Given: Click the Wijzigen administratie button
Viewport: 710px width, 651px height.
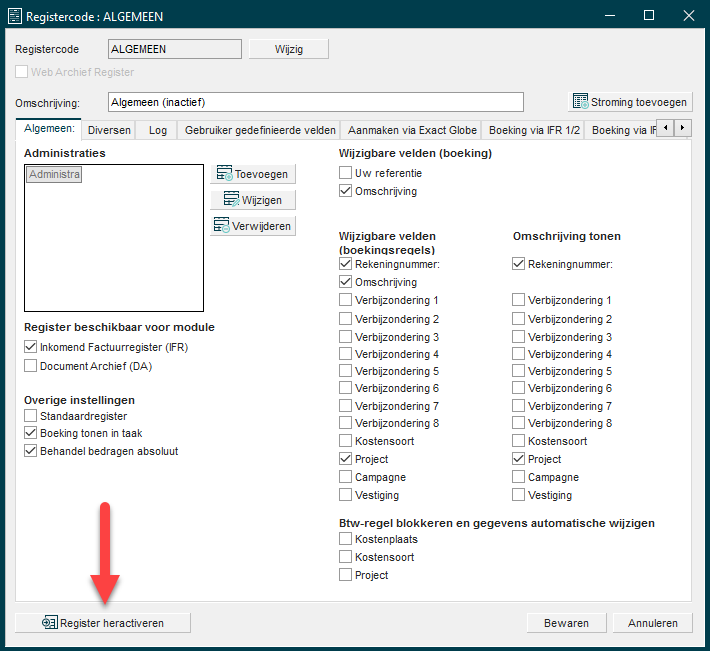Looking at the screenshot, I should coord(253,200).
